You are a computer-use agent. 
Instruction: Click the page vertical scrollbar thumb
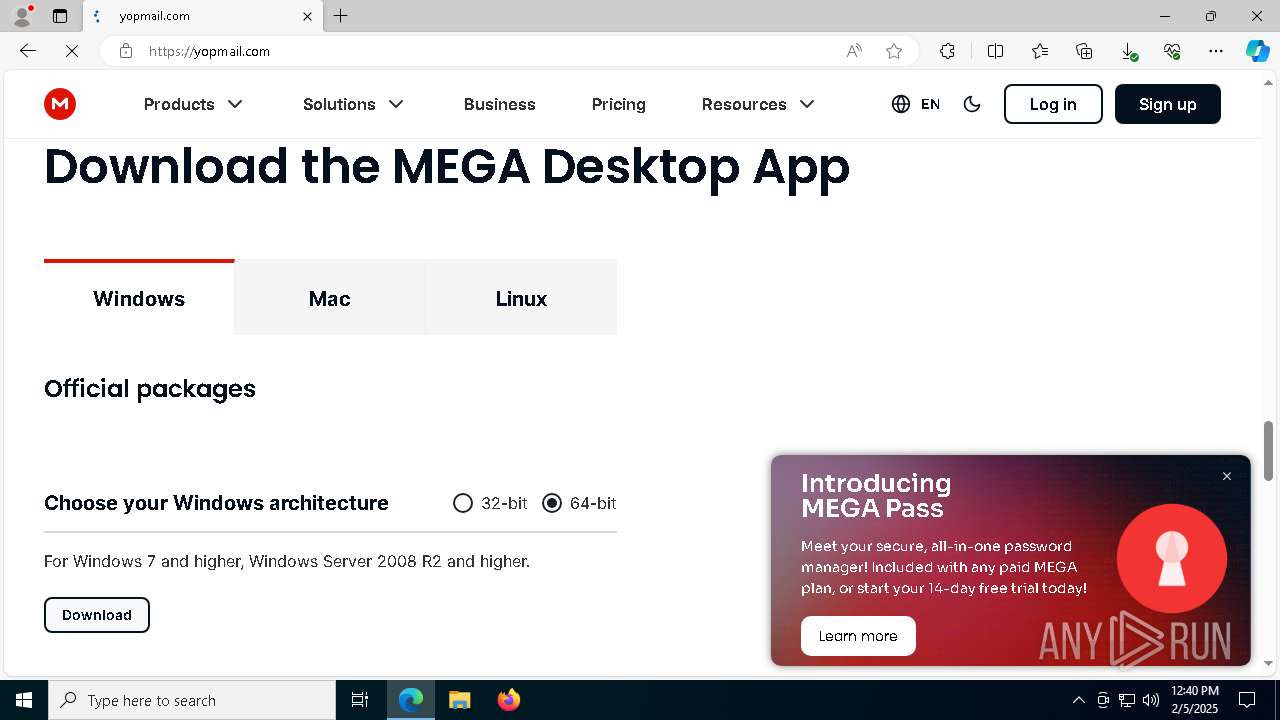pyautogui.click(x=1269, y=450)
